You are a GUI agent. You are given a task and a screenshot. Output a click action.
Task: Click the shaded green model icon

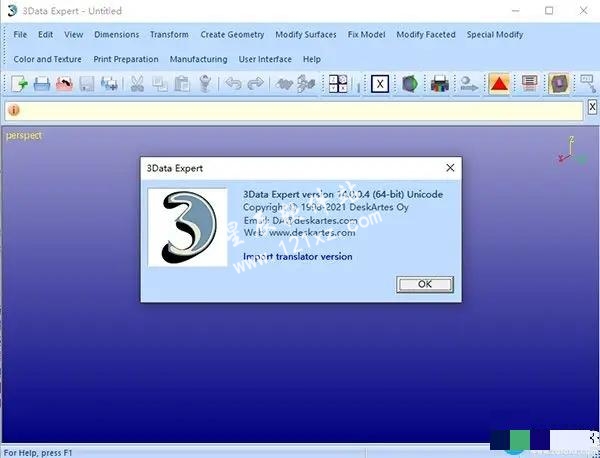tap(410, 83)
